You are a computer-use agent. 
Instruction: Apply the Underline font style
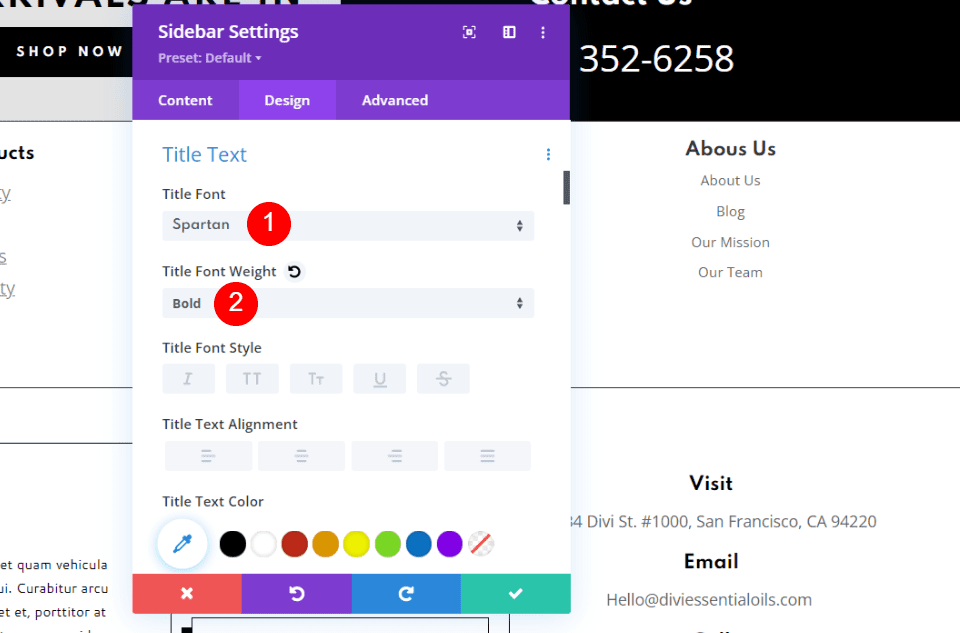380,378
